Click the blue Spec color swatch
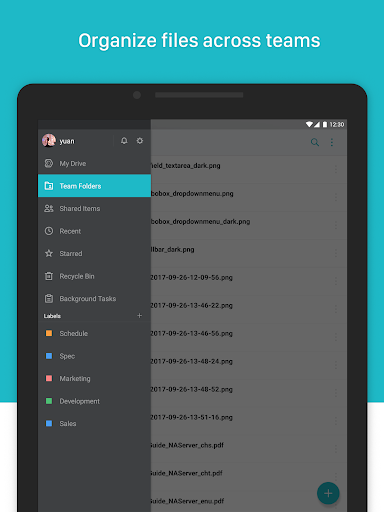This screenshot has width=384, height=512. coord(49,356)
